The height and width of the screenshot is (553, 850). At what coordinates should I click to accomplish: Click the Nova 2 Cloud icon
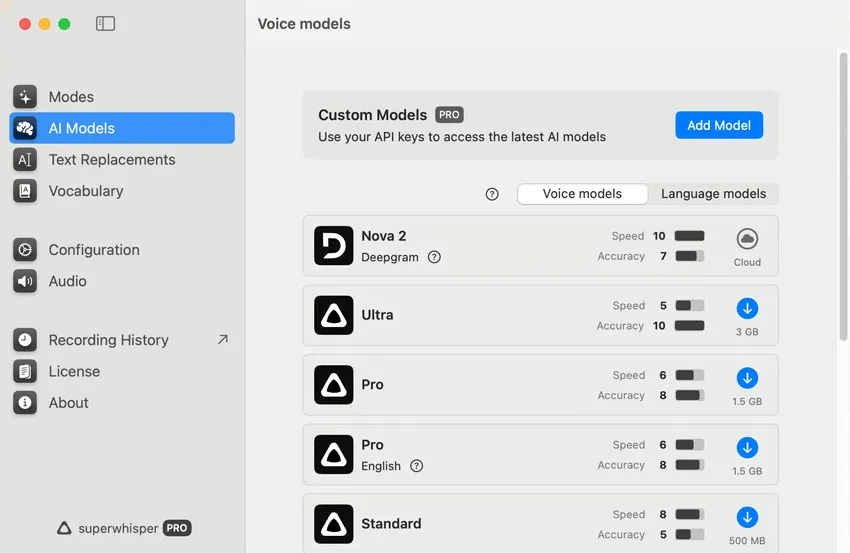(x=747, y=239)
